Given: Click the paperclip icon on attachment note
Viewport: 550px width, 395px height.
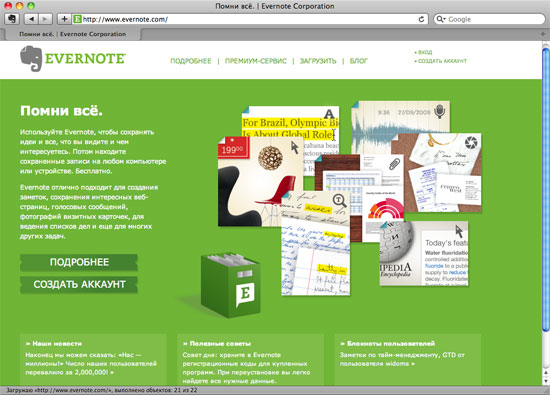Looking at the screenshot, I should click(x=395, y=164).
